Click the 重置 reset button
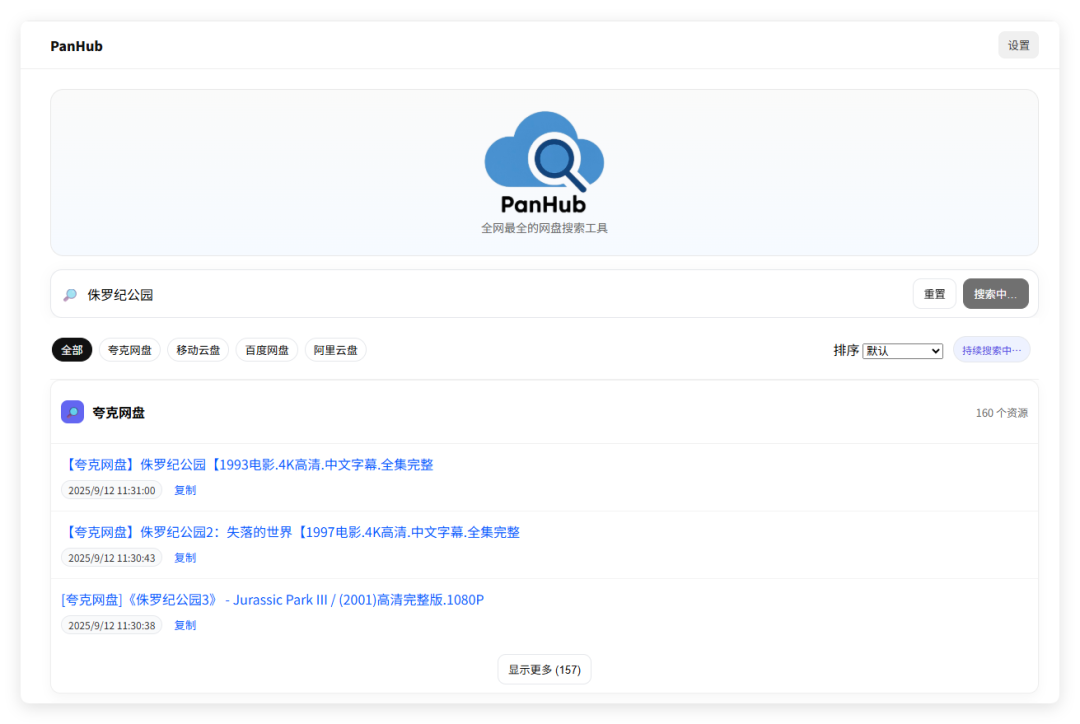The width and height of the screenshot is (1080, 724). coord(934,294)
